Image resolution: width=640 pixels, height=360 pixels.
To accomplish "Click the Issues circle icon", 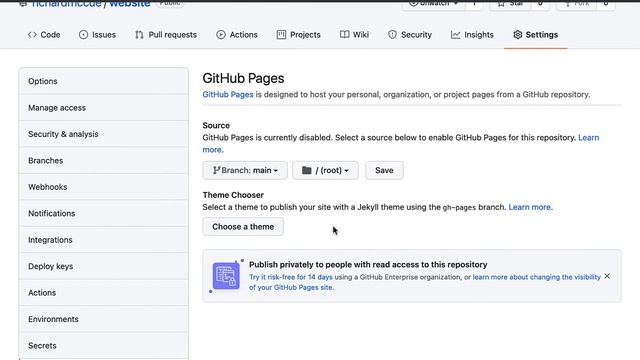I will coord(83,35).
